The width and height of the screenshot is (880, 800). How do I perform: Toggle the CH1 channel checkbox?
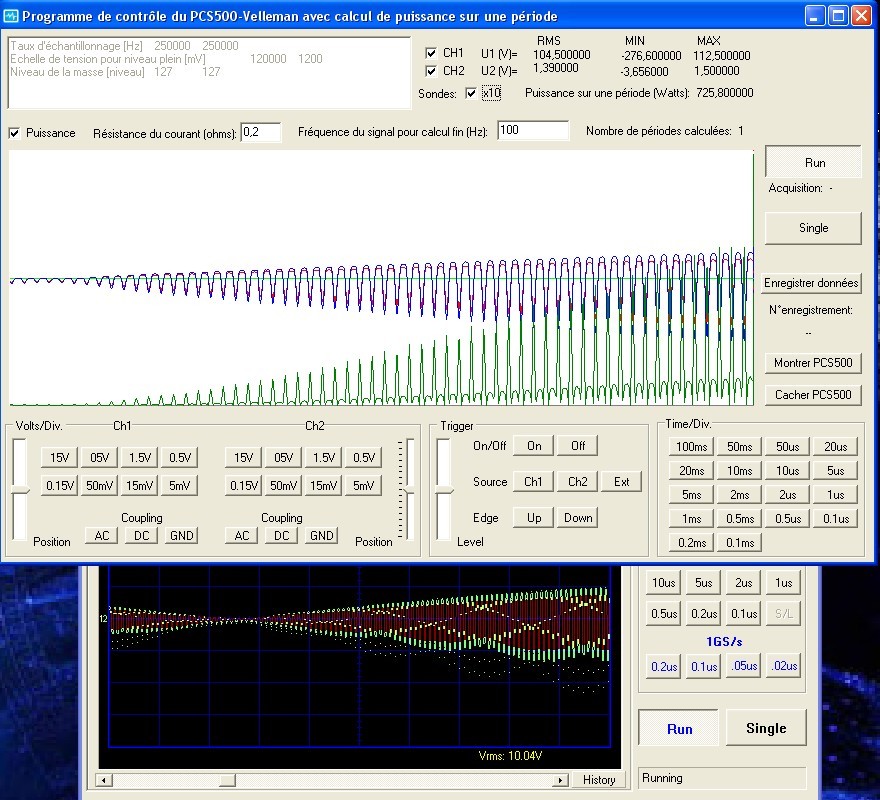click(x=431, y=53)
